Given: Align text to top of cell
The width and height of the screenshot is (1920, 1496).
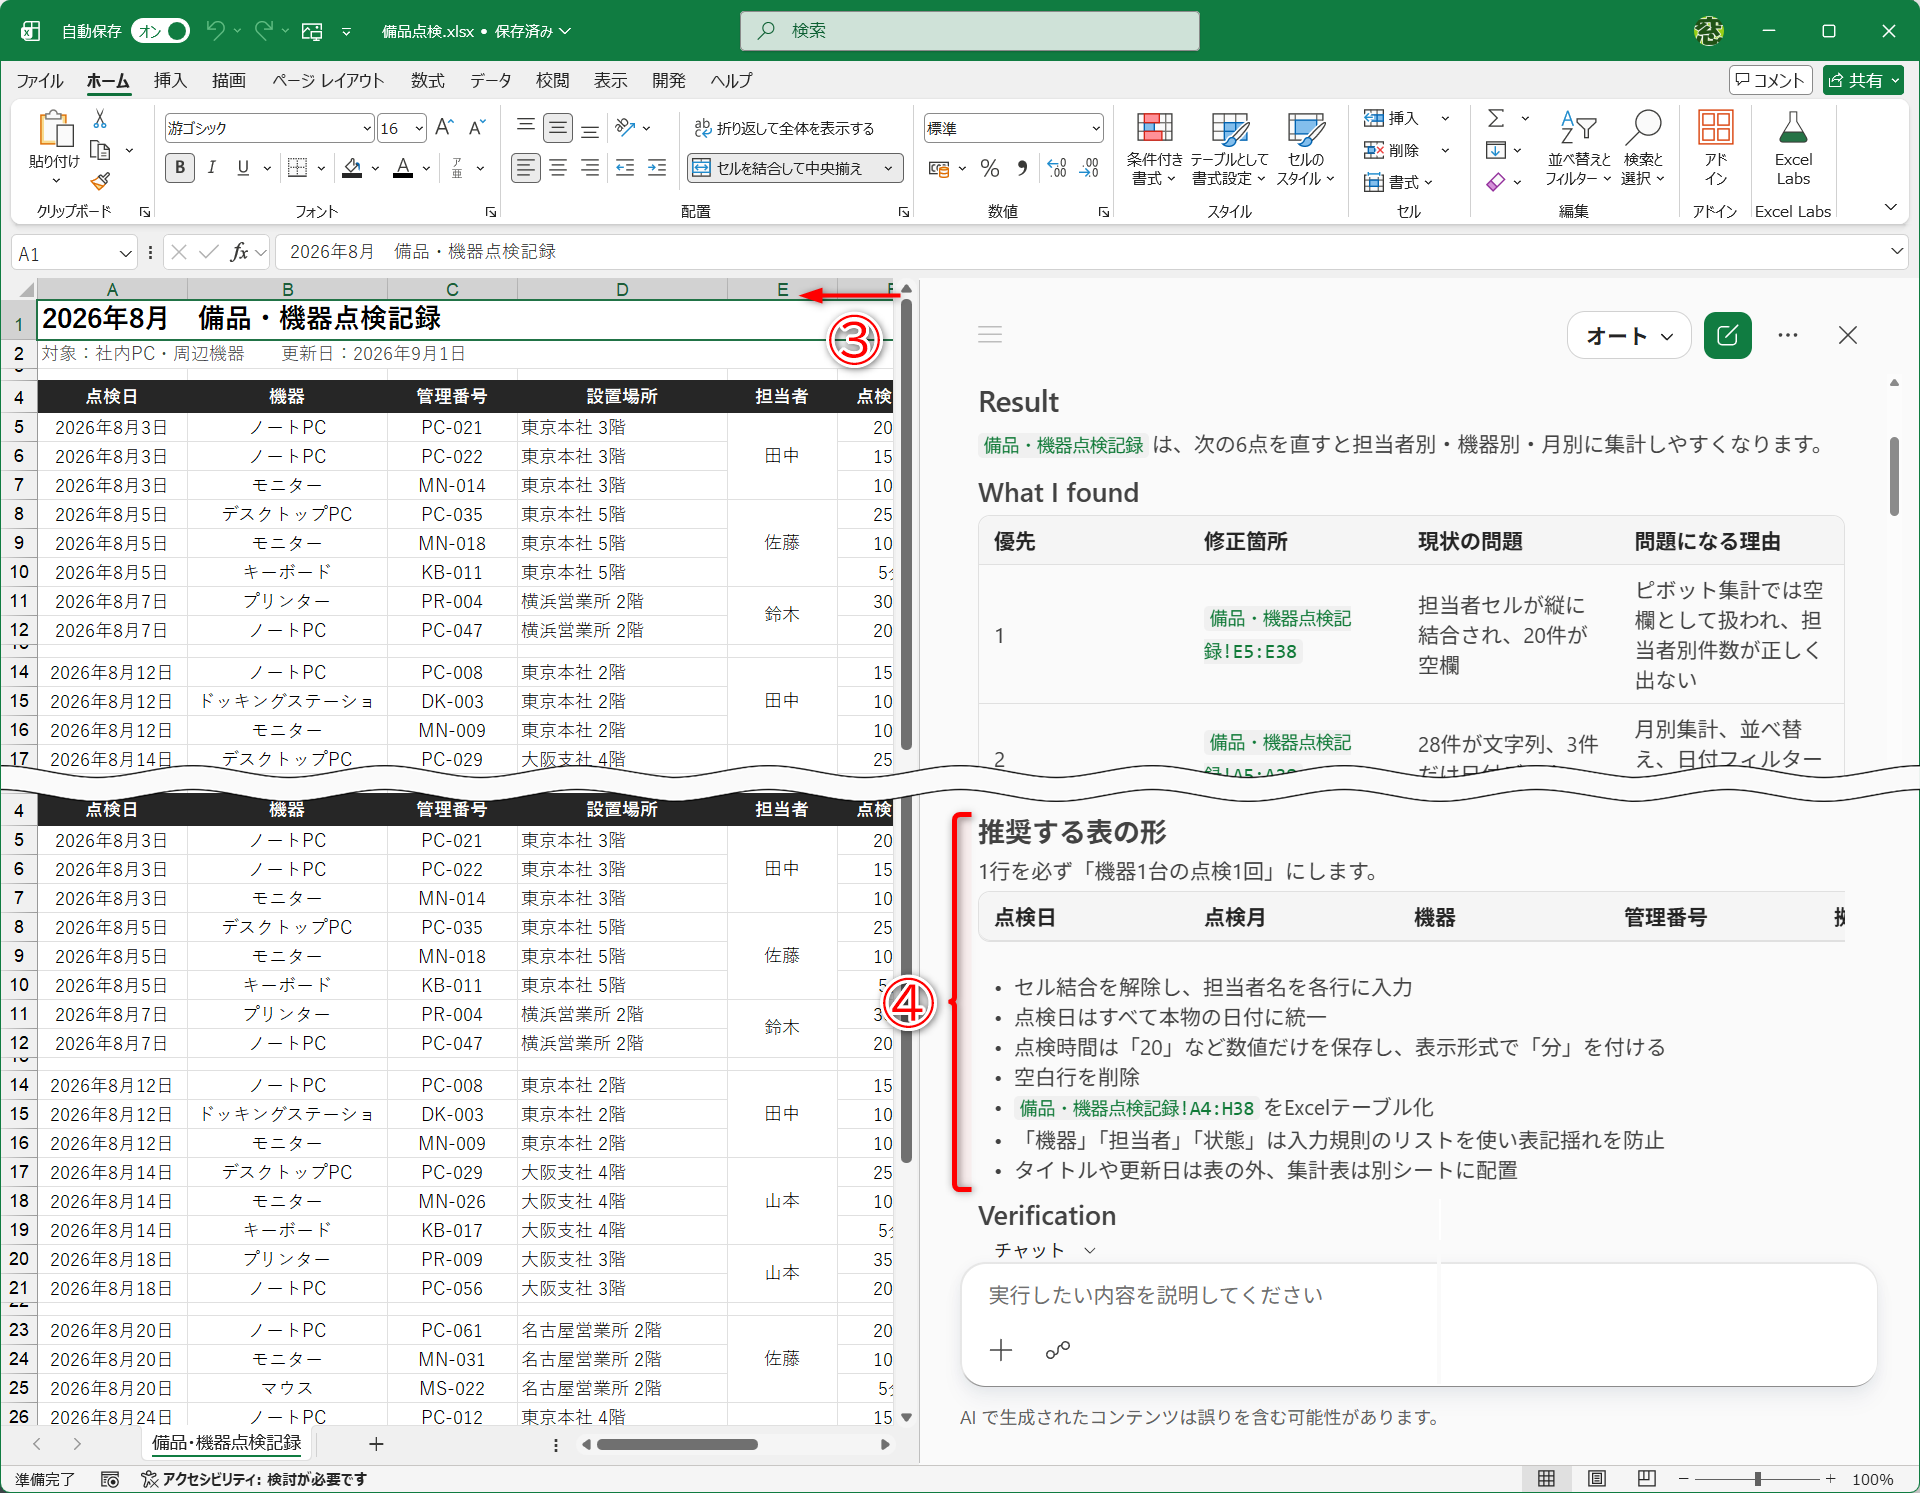Looking at the screenshot, I should pyautogui.click(x=525, y=128).
